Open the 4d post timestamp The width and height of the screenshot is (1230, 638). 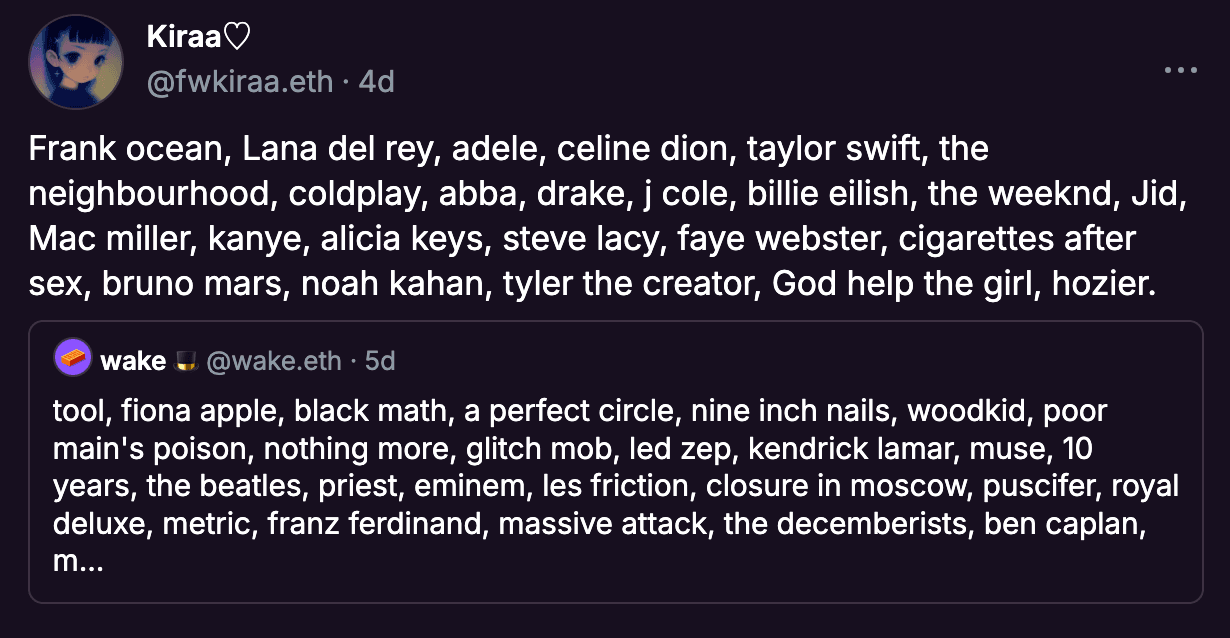pos(376,81)
